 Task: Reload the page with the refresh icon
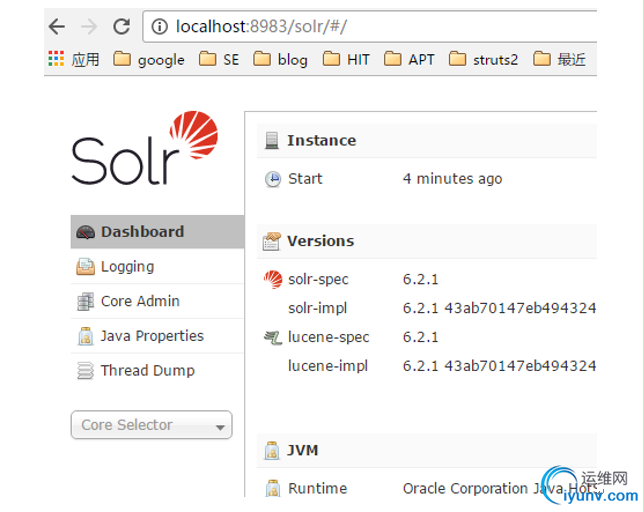click(x=122, y=26)
